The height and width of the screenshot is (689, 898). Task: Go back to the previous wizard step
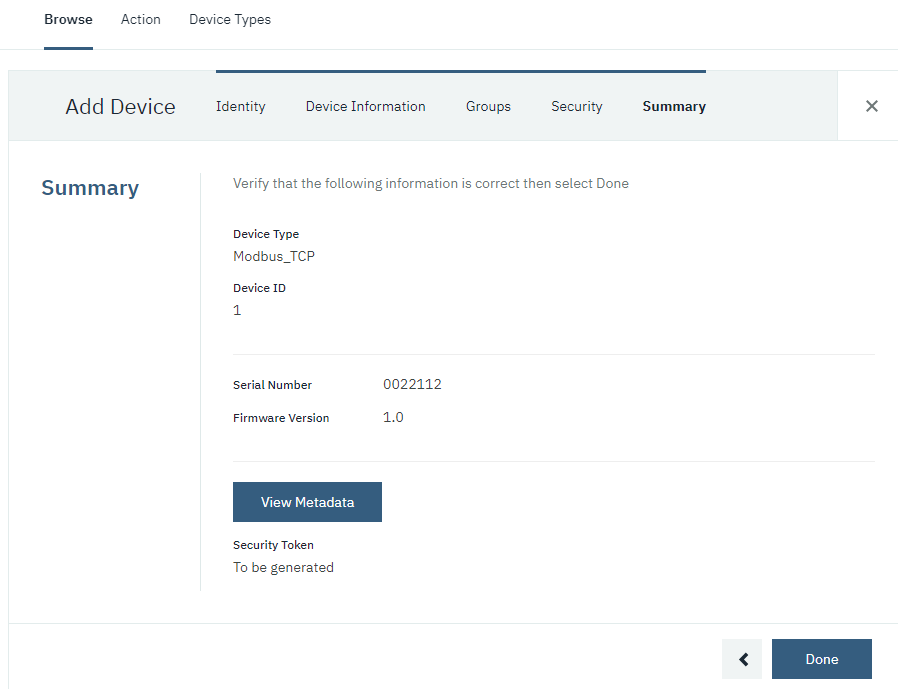point(742,658)
